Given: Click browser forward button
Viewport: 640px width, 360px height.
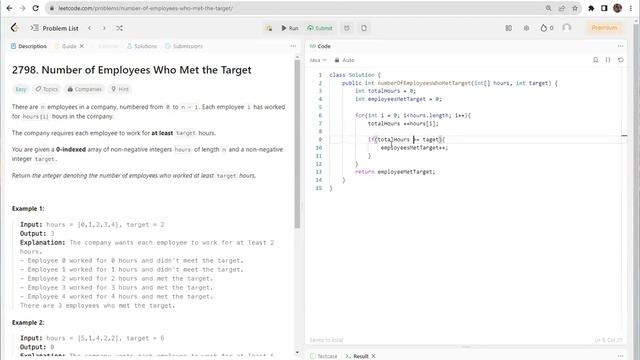Looking at the screenshot, I should point(22,8).
